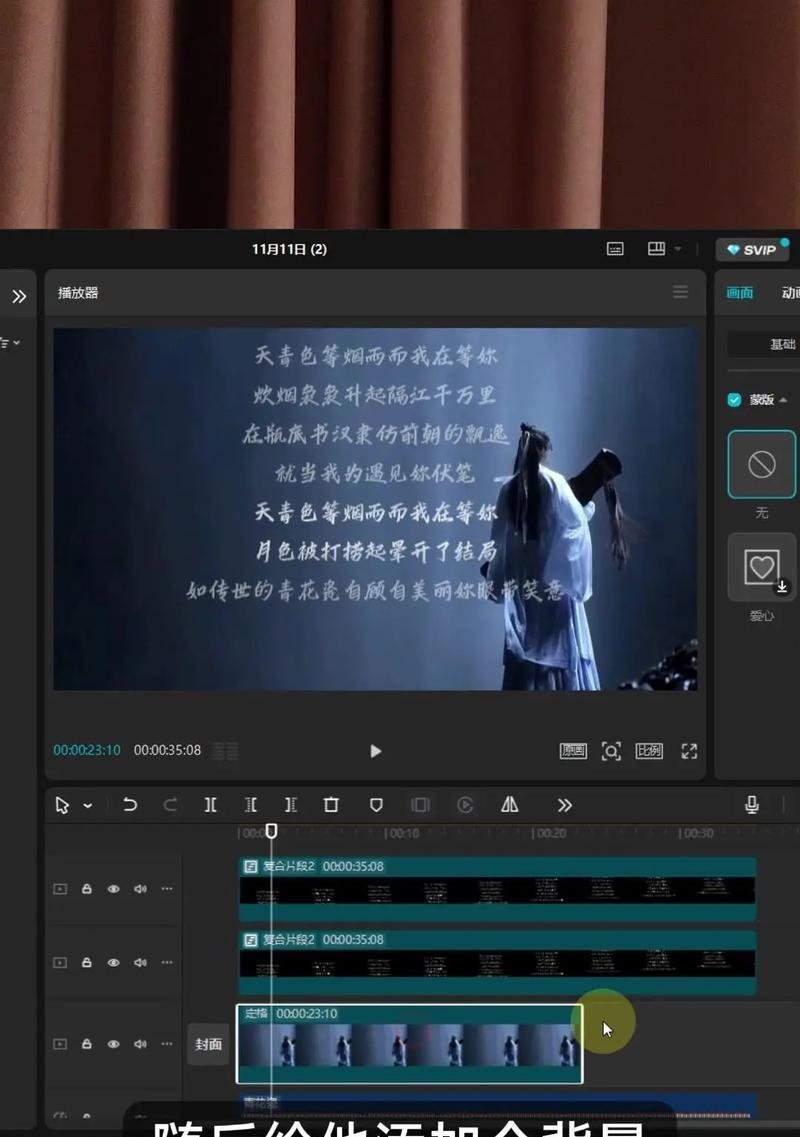Hide the 封面 main track with eye
The image size is (800, 1137).
113,1044
